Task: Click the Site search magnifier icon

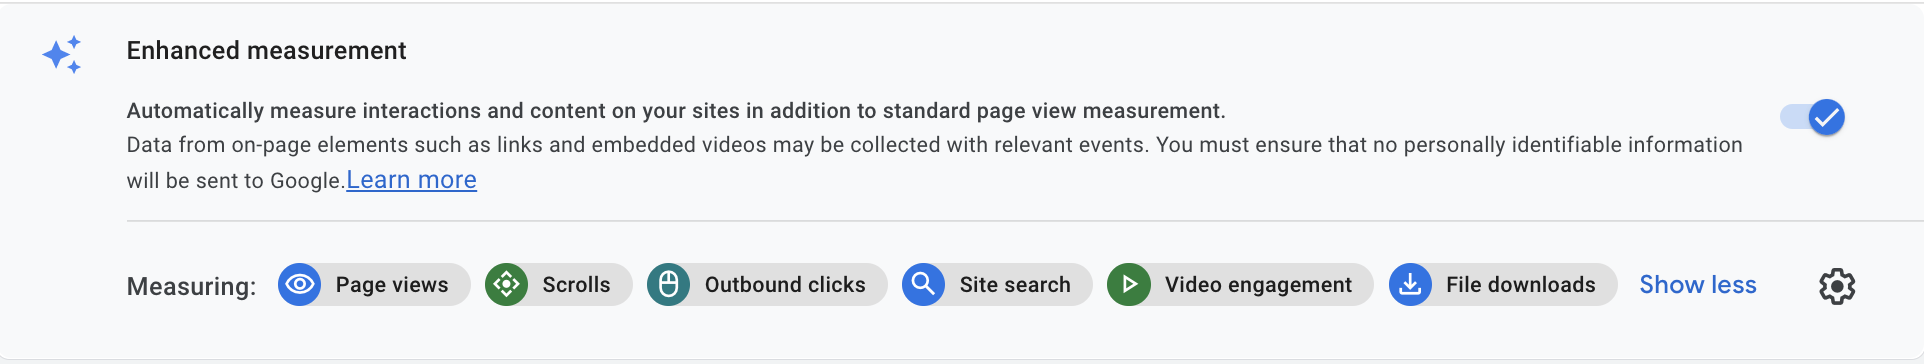Action: point(924,285)
